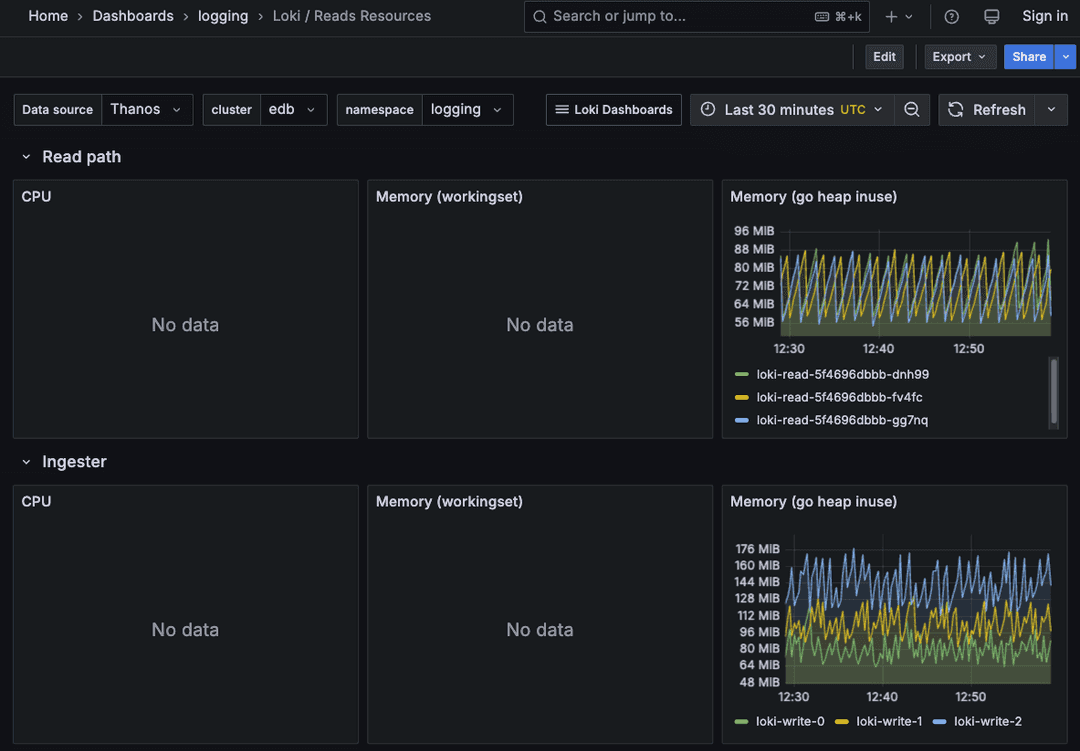This screenshot has height=751, width=1080.
Task: Open the Dashboards breadcrumb menu item
Action: 133,16
